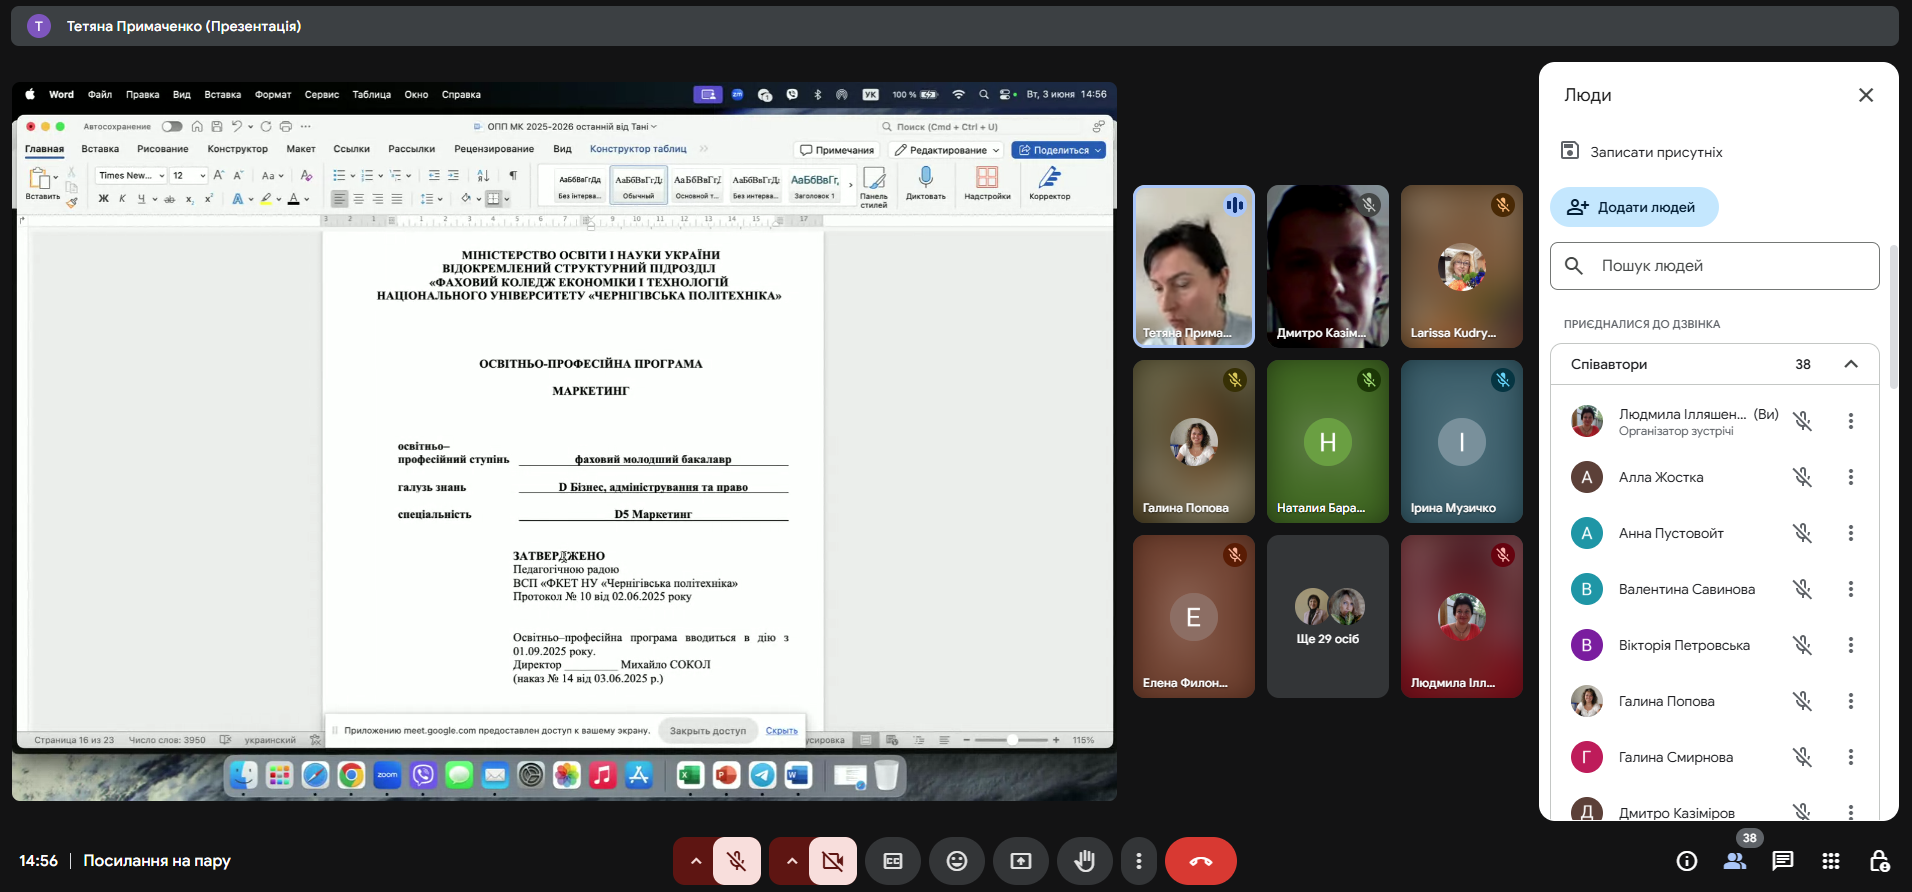The height and width of the screenshot is (892, 1912).
Task: Open the activities grid icon
Action: point(1830,861)
